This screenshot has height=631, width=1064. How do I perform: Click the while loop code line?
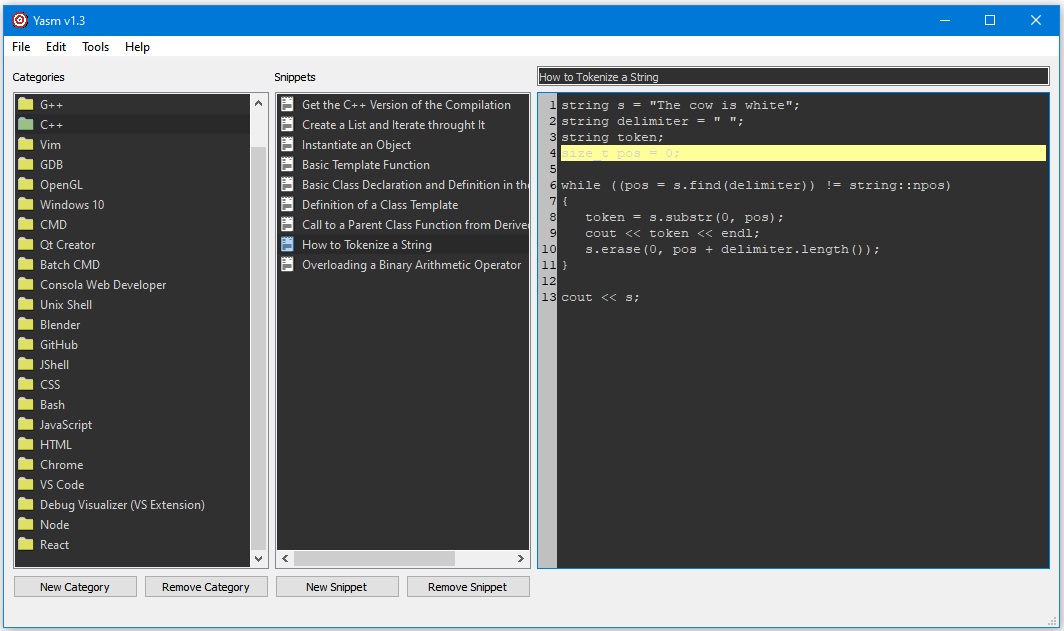point(756,185)
